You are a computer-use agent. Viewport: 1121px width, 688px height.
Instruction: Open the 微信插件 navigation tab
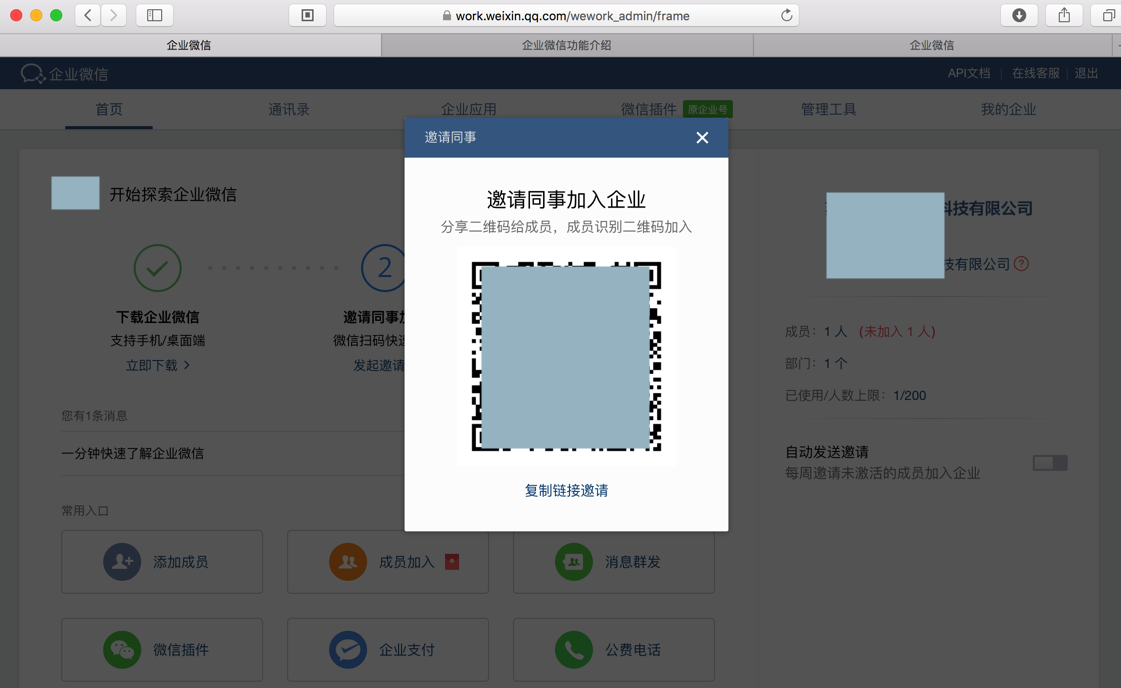(648, 109)
